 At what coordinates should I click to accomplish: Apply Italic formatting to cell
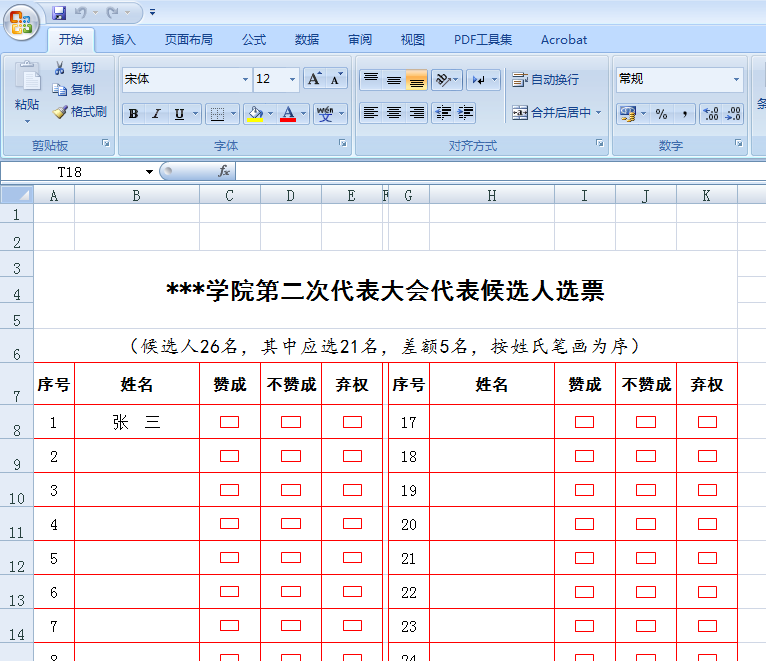coord(156,114)
